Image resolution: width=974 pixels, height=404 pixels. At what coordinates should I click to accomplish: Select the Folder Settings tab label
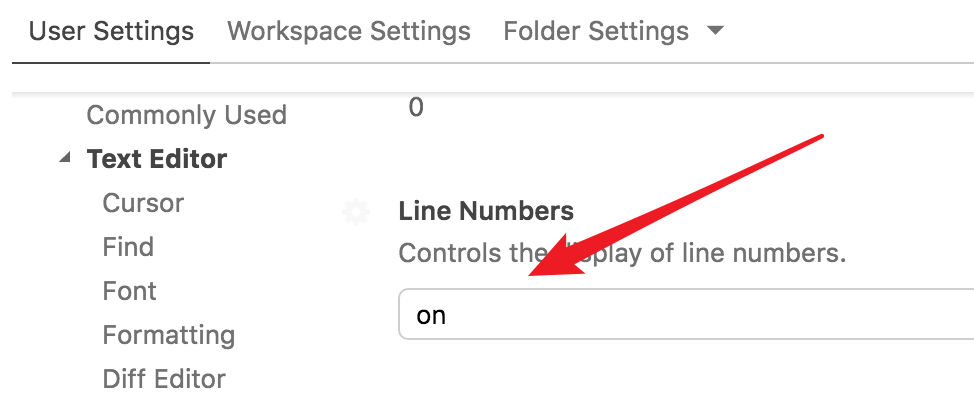(596, 31)
